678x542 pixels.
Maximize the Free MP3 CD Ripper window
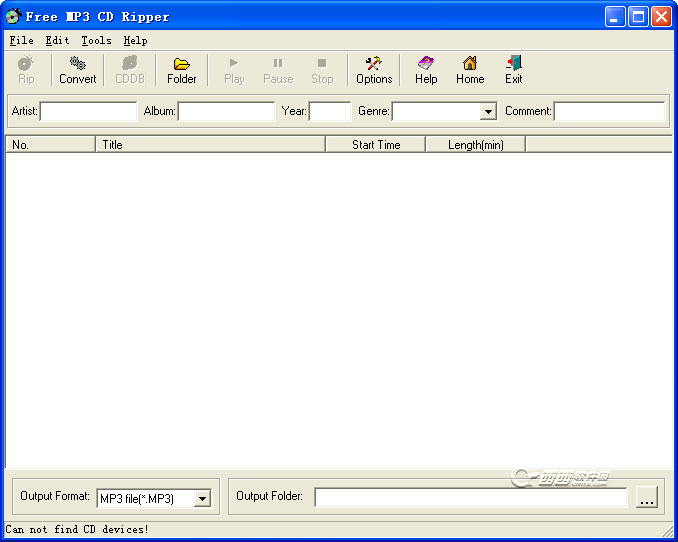[638, 17]
